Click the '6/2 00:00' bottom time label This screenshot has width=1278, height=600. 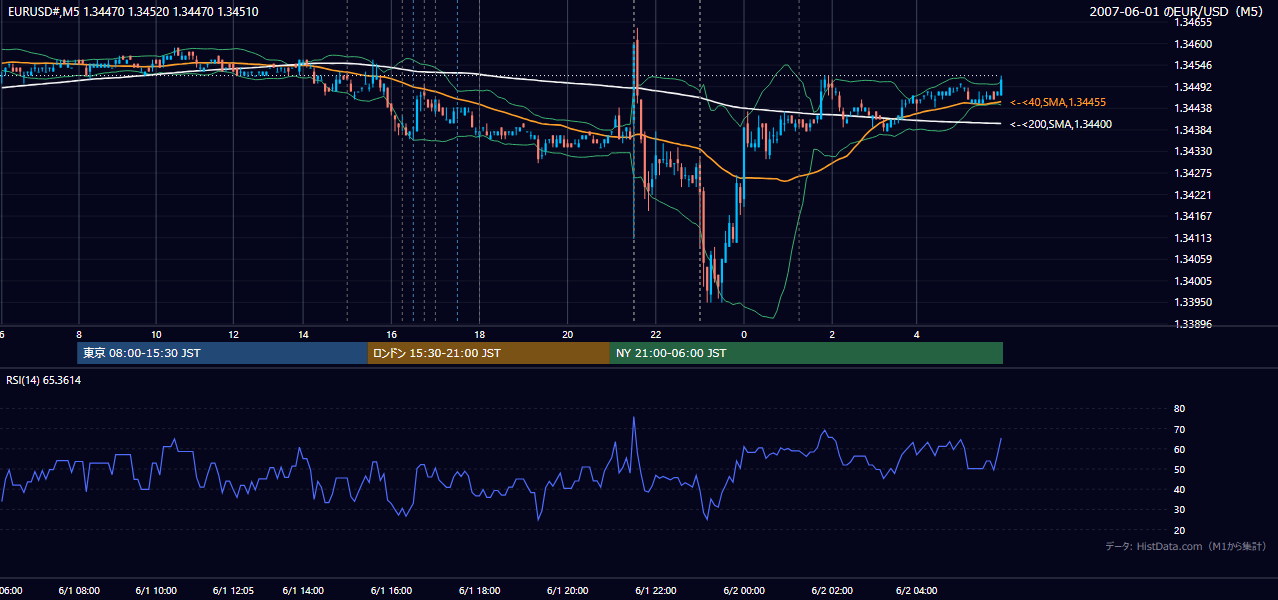tap(743, 591)
